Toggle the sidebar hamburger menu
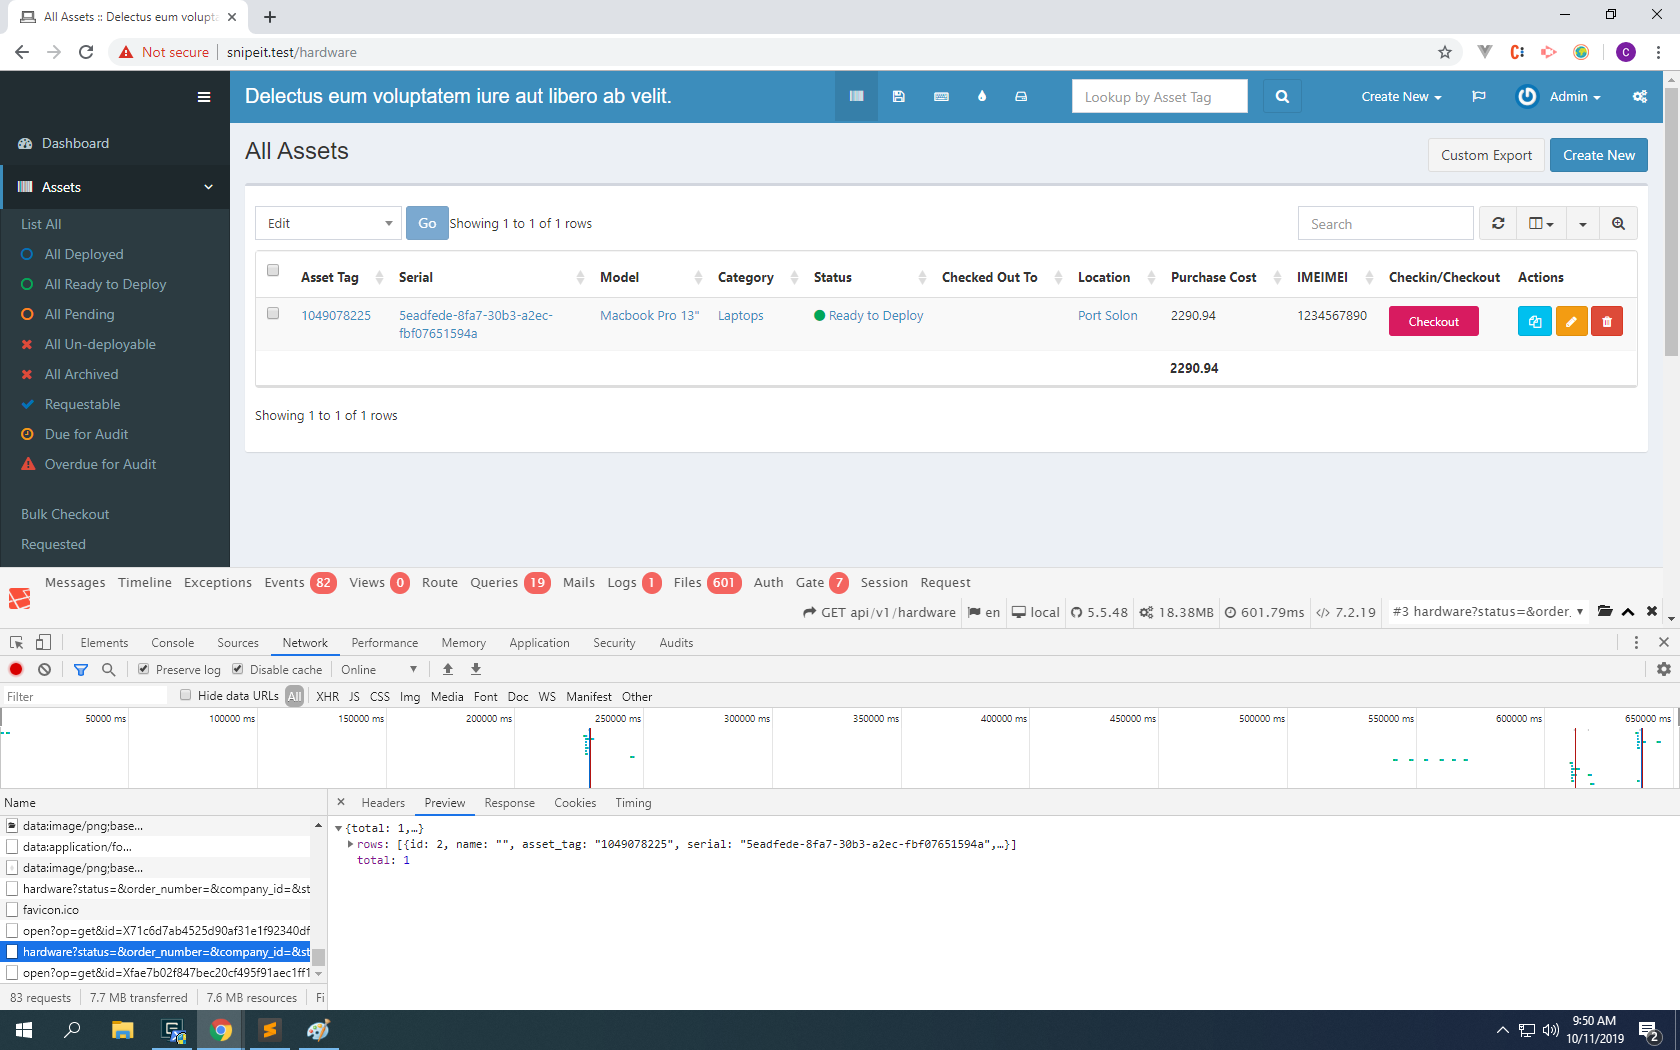 coord(204,97)
